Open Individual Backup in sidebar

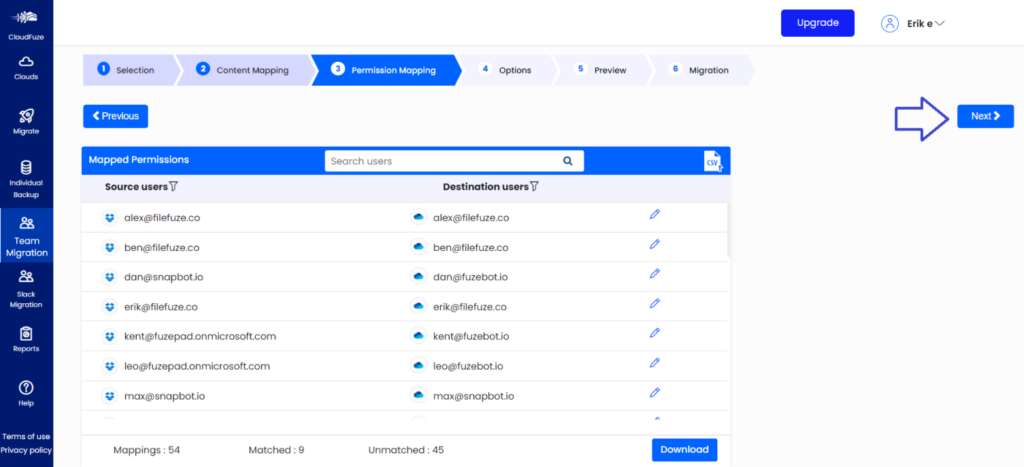(x=26, y=168)
